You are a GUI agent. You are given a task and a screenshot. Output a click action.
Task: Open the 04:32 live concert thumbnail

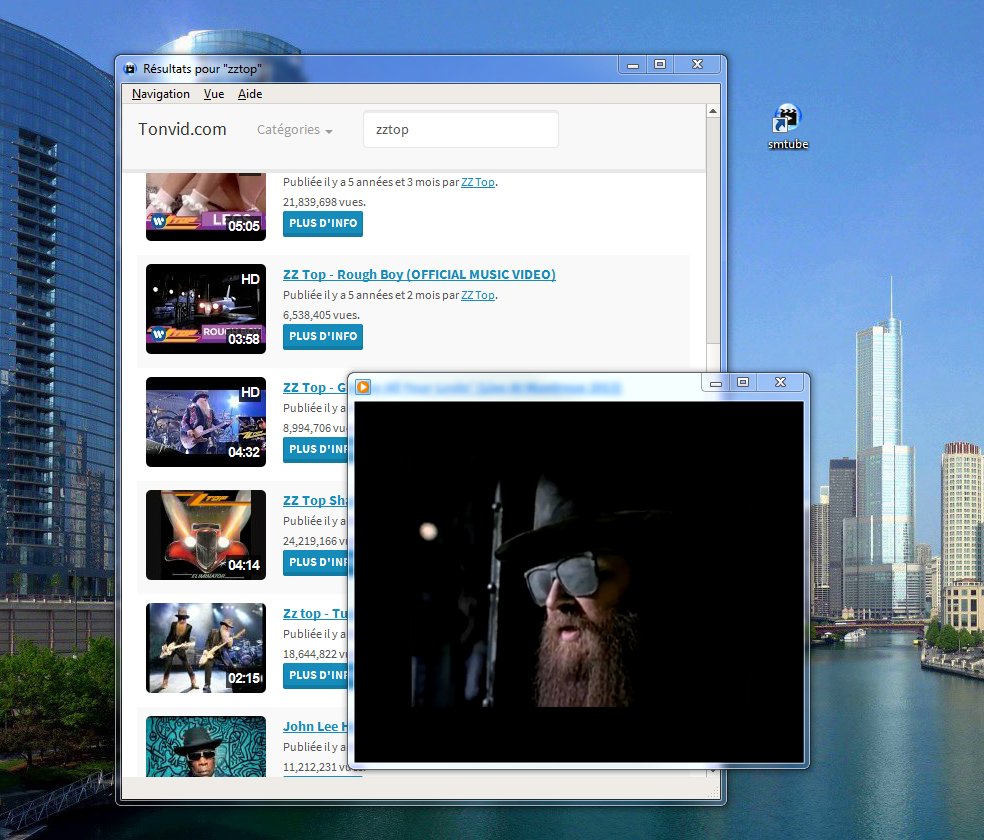(206, 422)
